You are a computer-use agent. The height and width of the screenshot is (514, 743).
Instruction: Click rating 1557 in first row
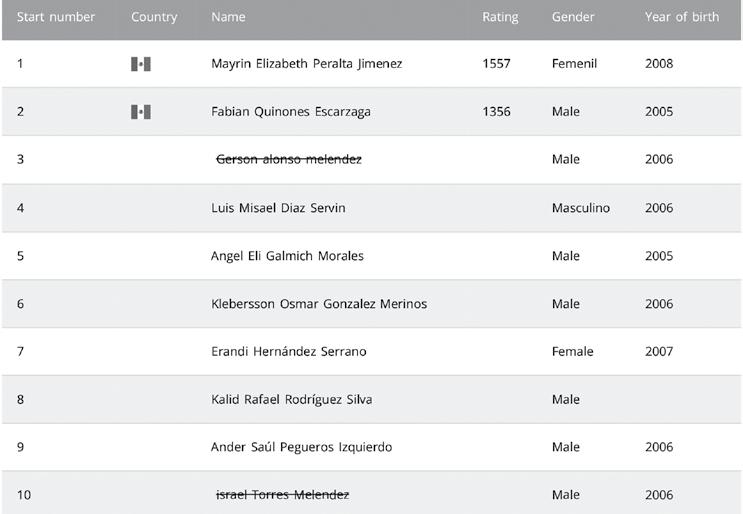pos(496,63)
